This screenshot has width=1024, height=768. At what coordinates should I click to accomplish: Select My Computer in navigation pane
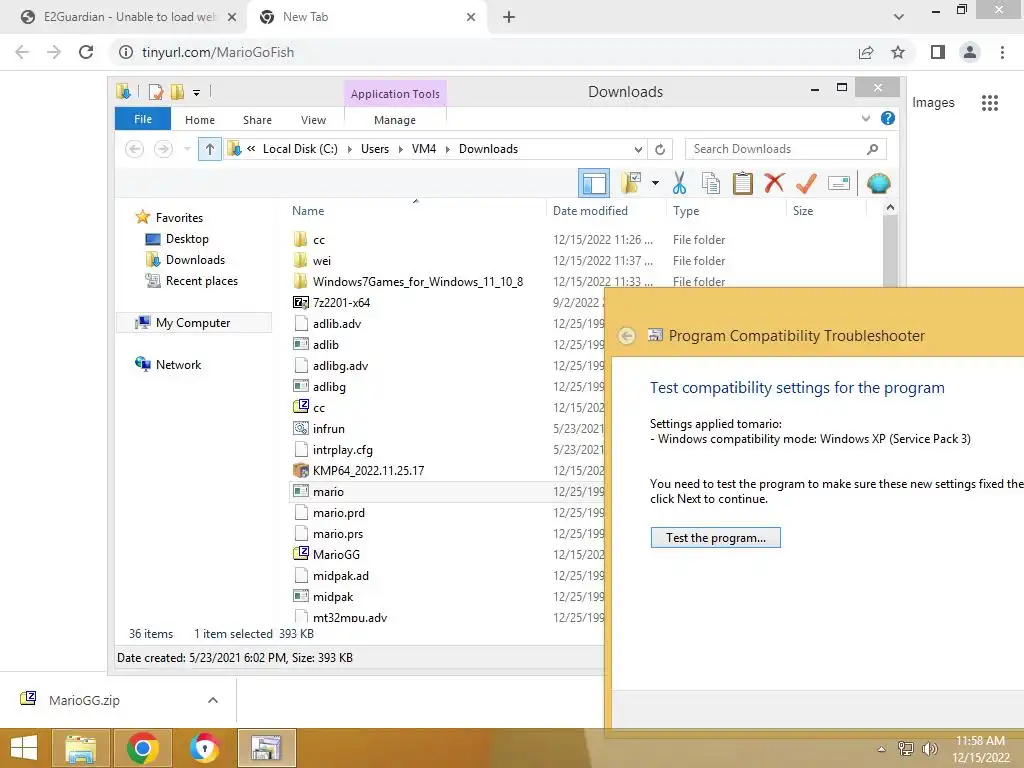pos(193,323)
